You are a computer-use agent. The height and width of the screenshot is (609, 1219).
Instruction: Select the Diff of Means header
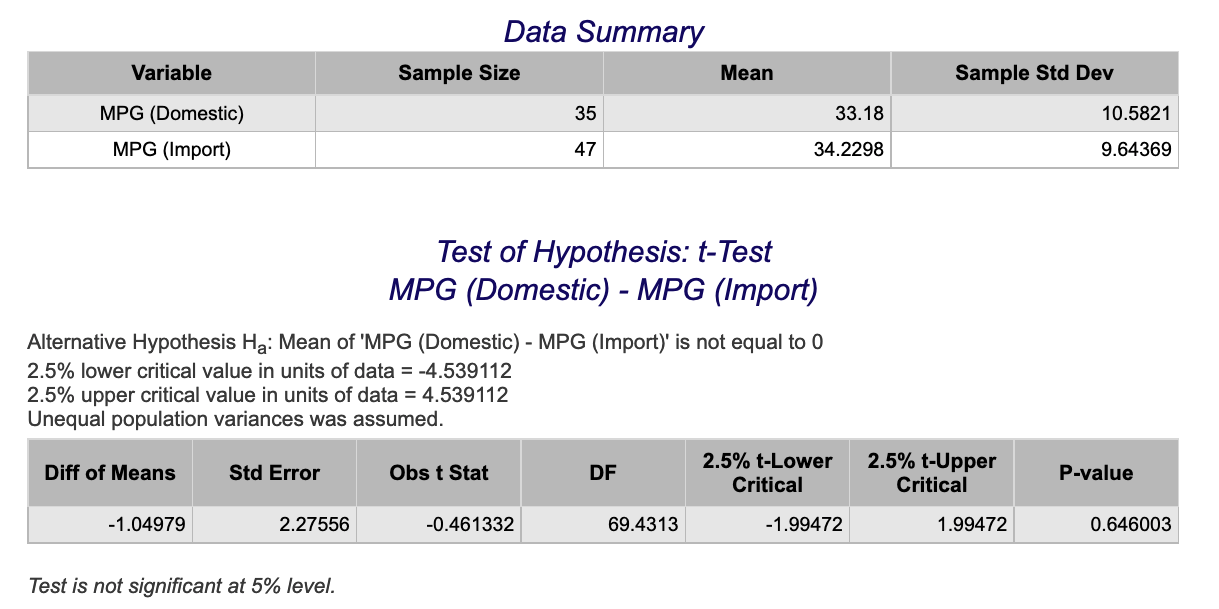coord(110,473)
